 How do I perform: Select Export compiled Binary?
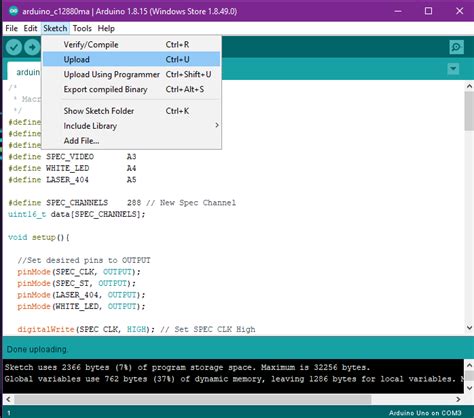131,89
